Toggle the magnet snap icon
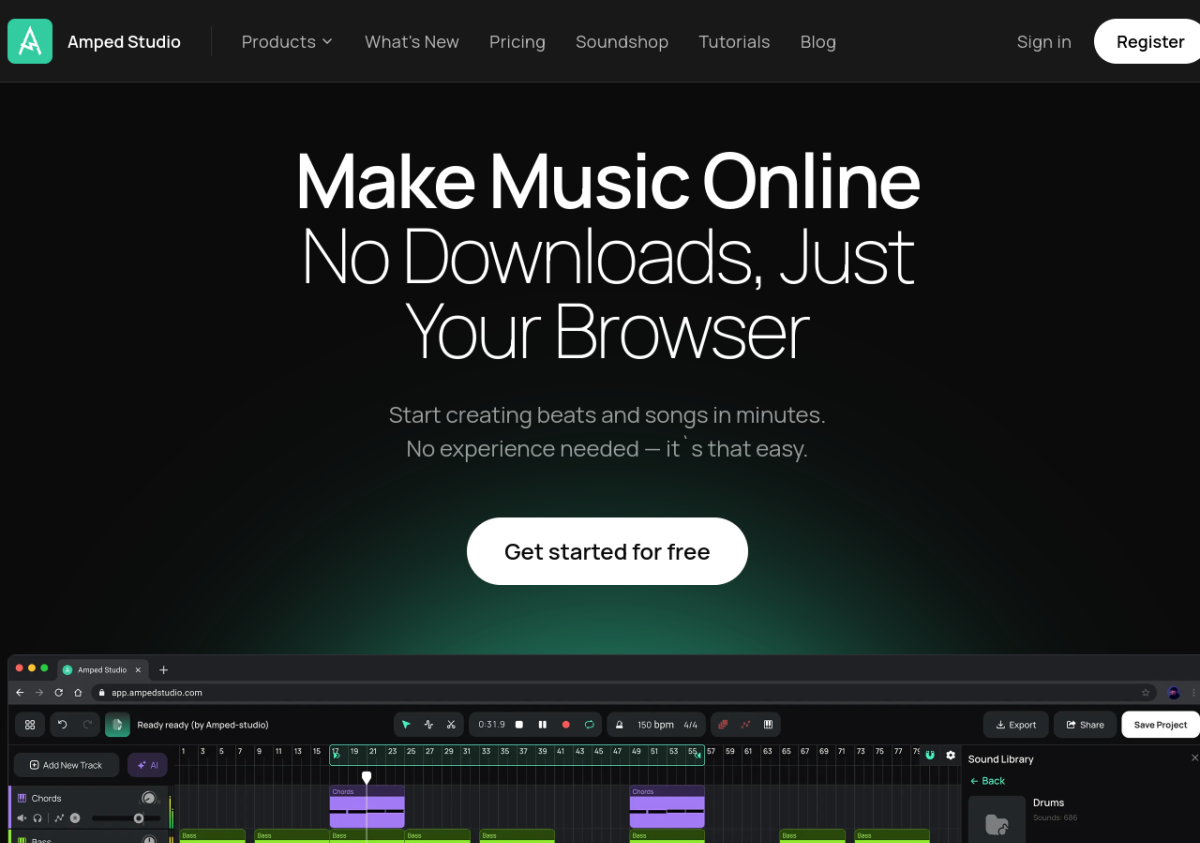 pos(930,755)
